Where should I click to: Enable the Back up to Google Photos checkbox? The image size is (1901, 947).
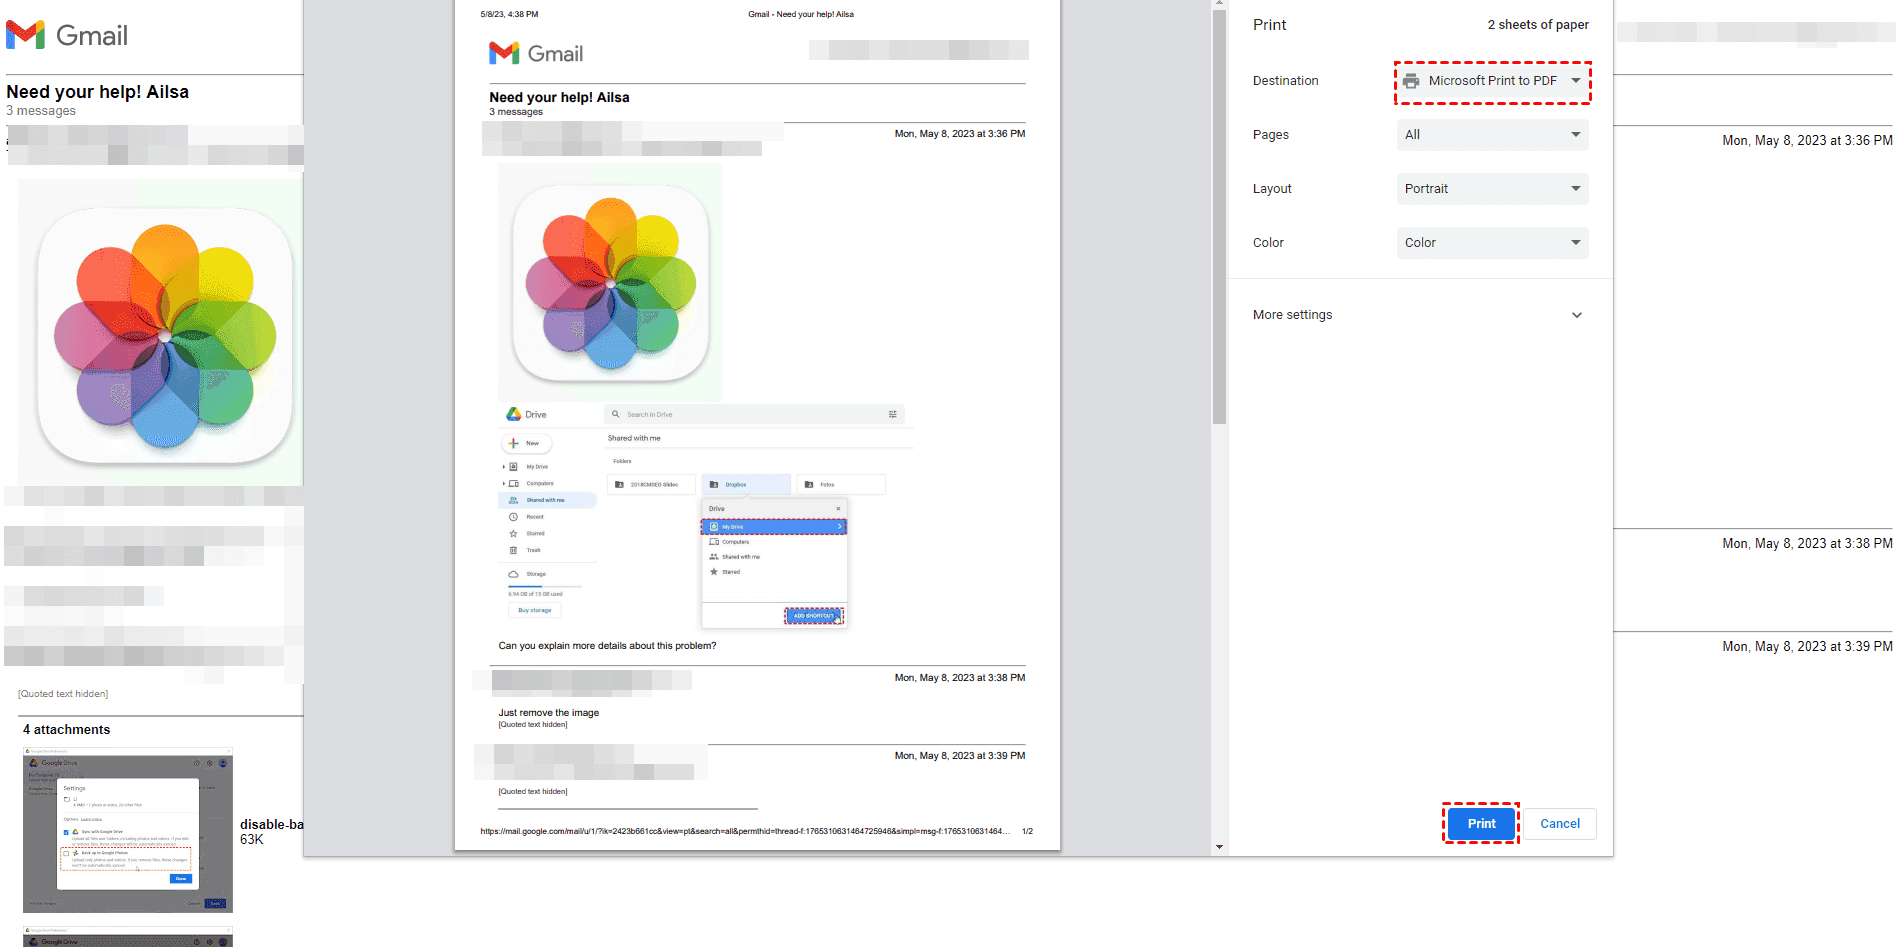pos(66,853)
